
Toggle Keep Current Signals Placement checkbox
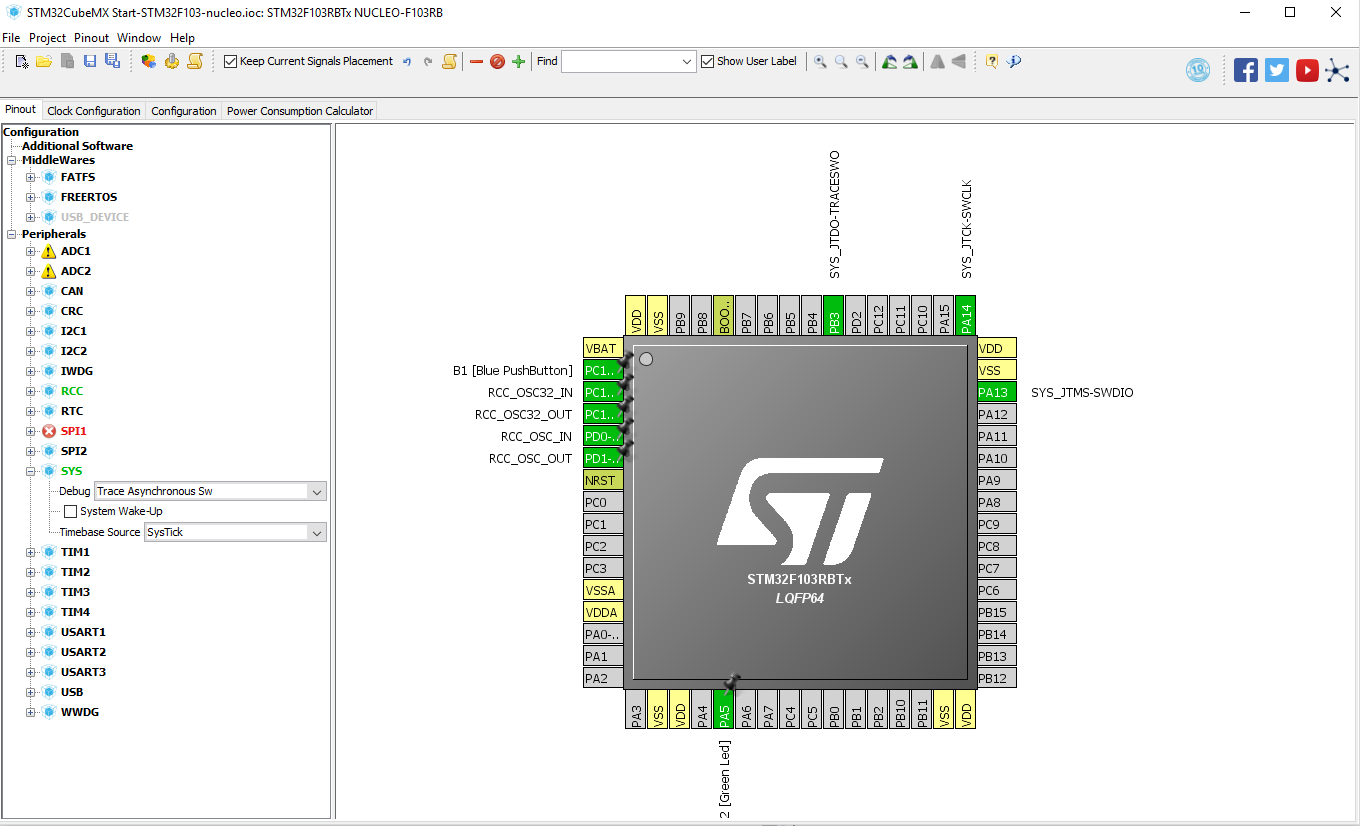click(231, 62)
